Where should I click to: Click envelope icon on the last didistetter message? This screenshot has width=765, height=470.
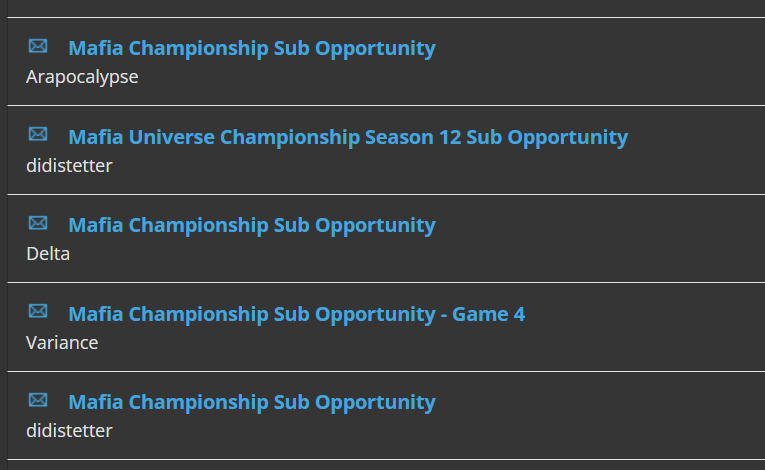(x=38, y=400)
